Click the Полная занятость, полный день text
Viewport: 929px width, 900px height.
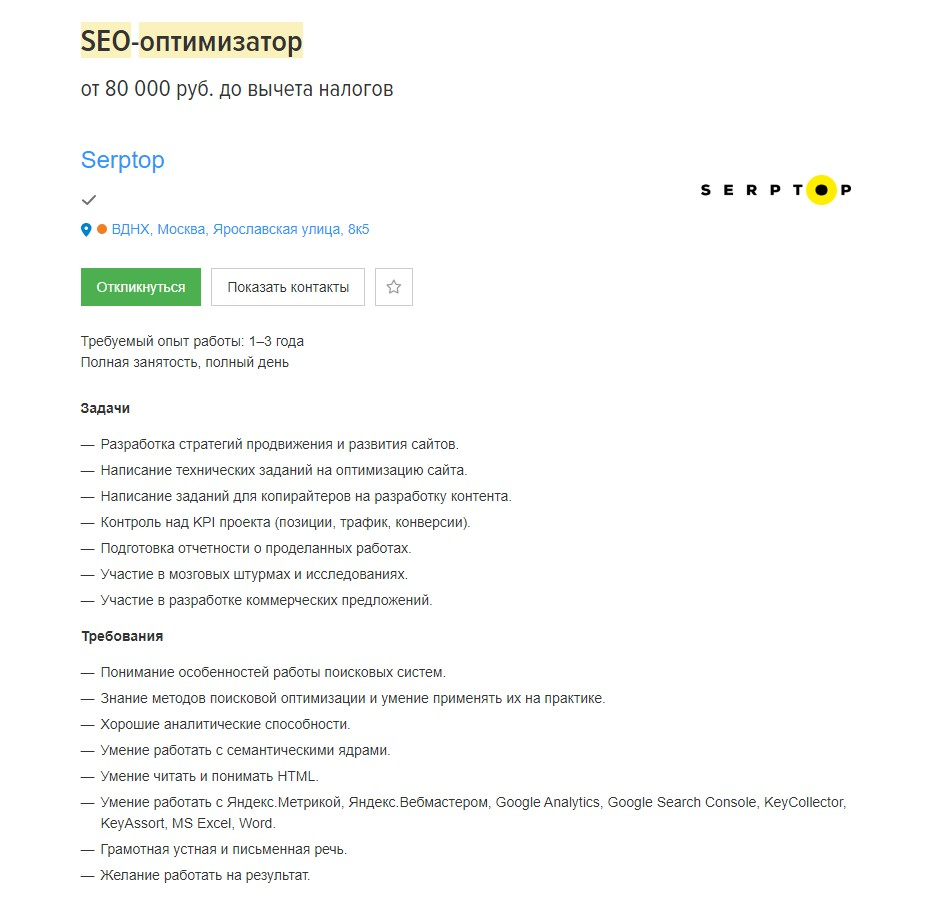pos(185,362)
